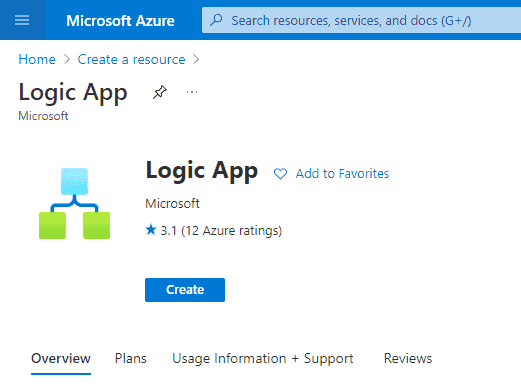Click Add to Favorites link

(x=342, y=174)
